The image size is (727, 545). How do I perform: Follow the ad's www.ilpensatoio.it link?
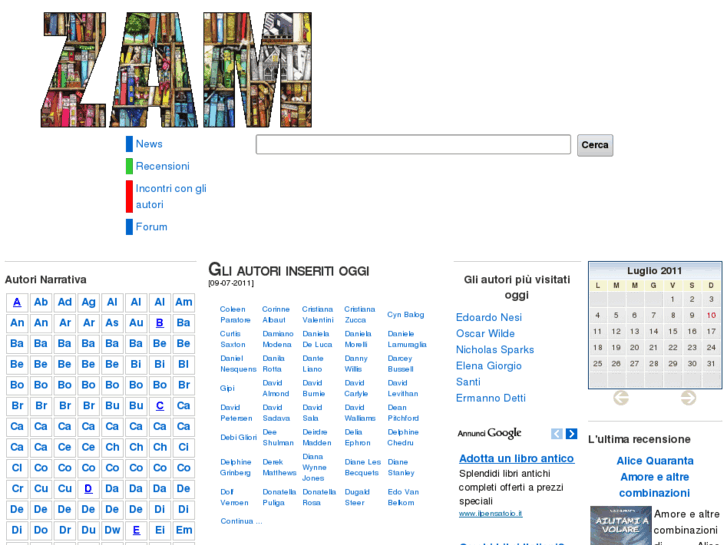[x=491, y=513]
